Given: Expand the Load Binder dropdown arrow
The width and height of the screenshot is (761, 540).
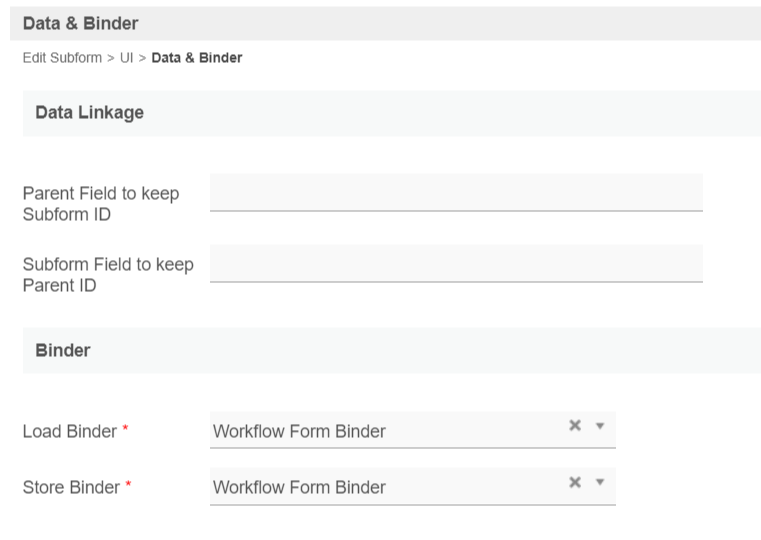Looking at the screenshot, I should click(600, 426).
